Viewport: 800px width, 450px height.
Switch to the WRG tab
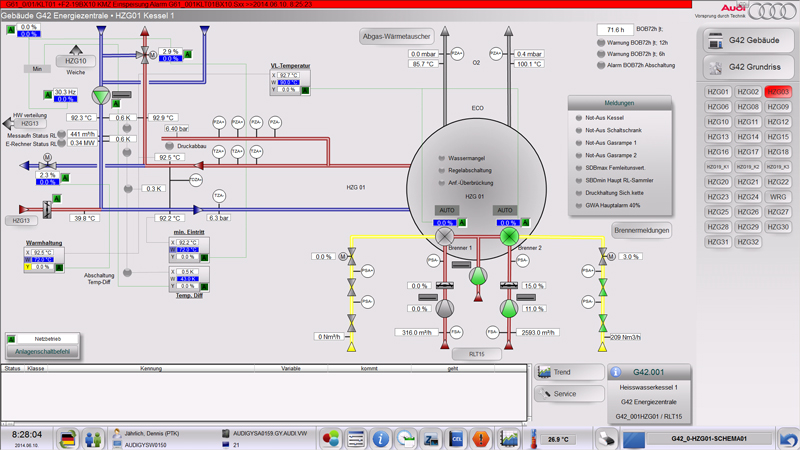[778, 197]
